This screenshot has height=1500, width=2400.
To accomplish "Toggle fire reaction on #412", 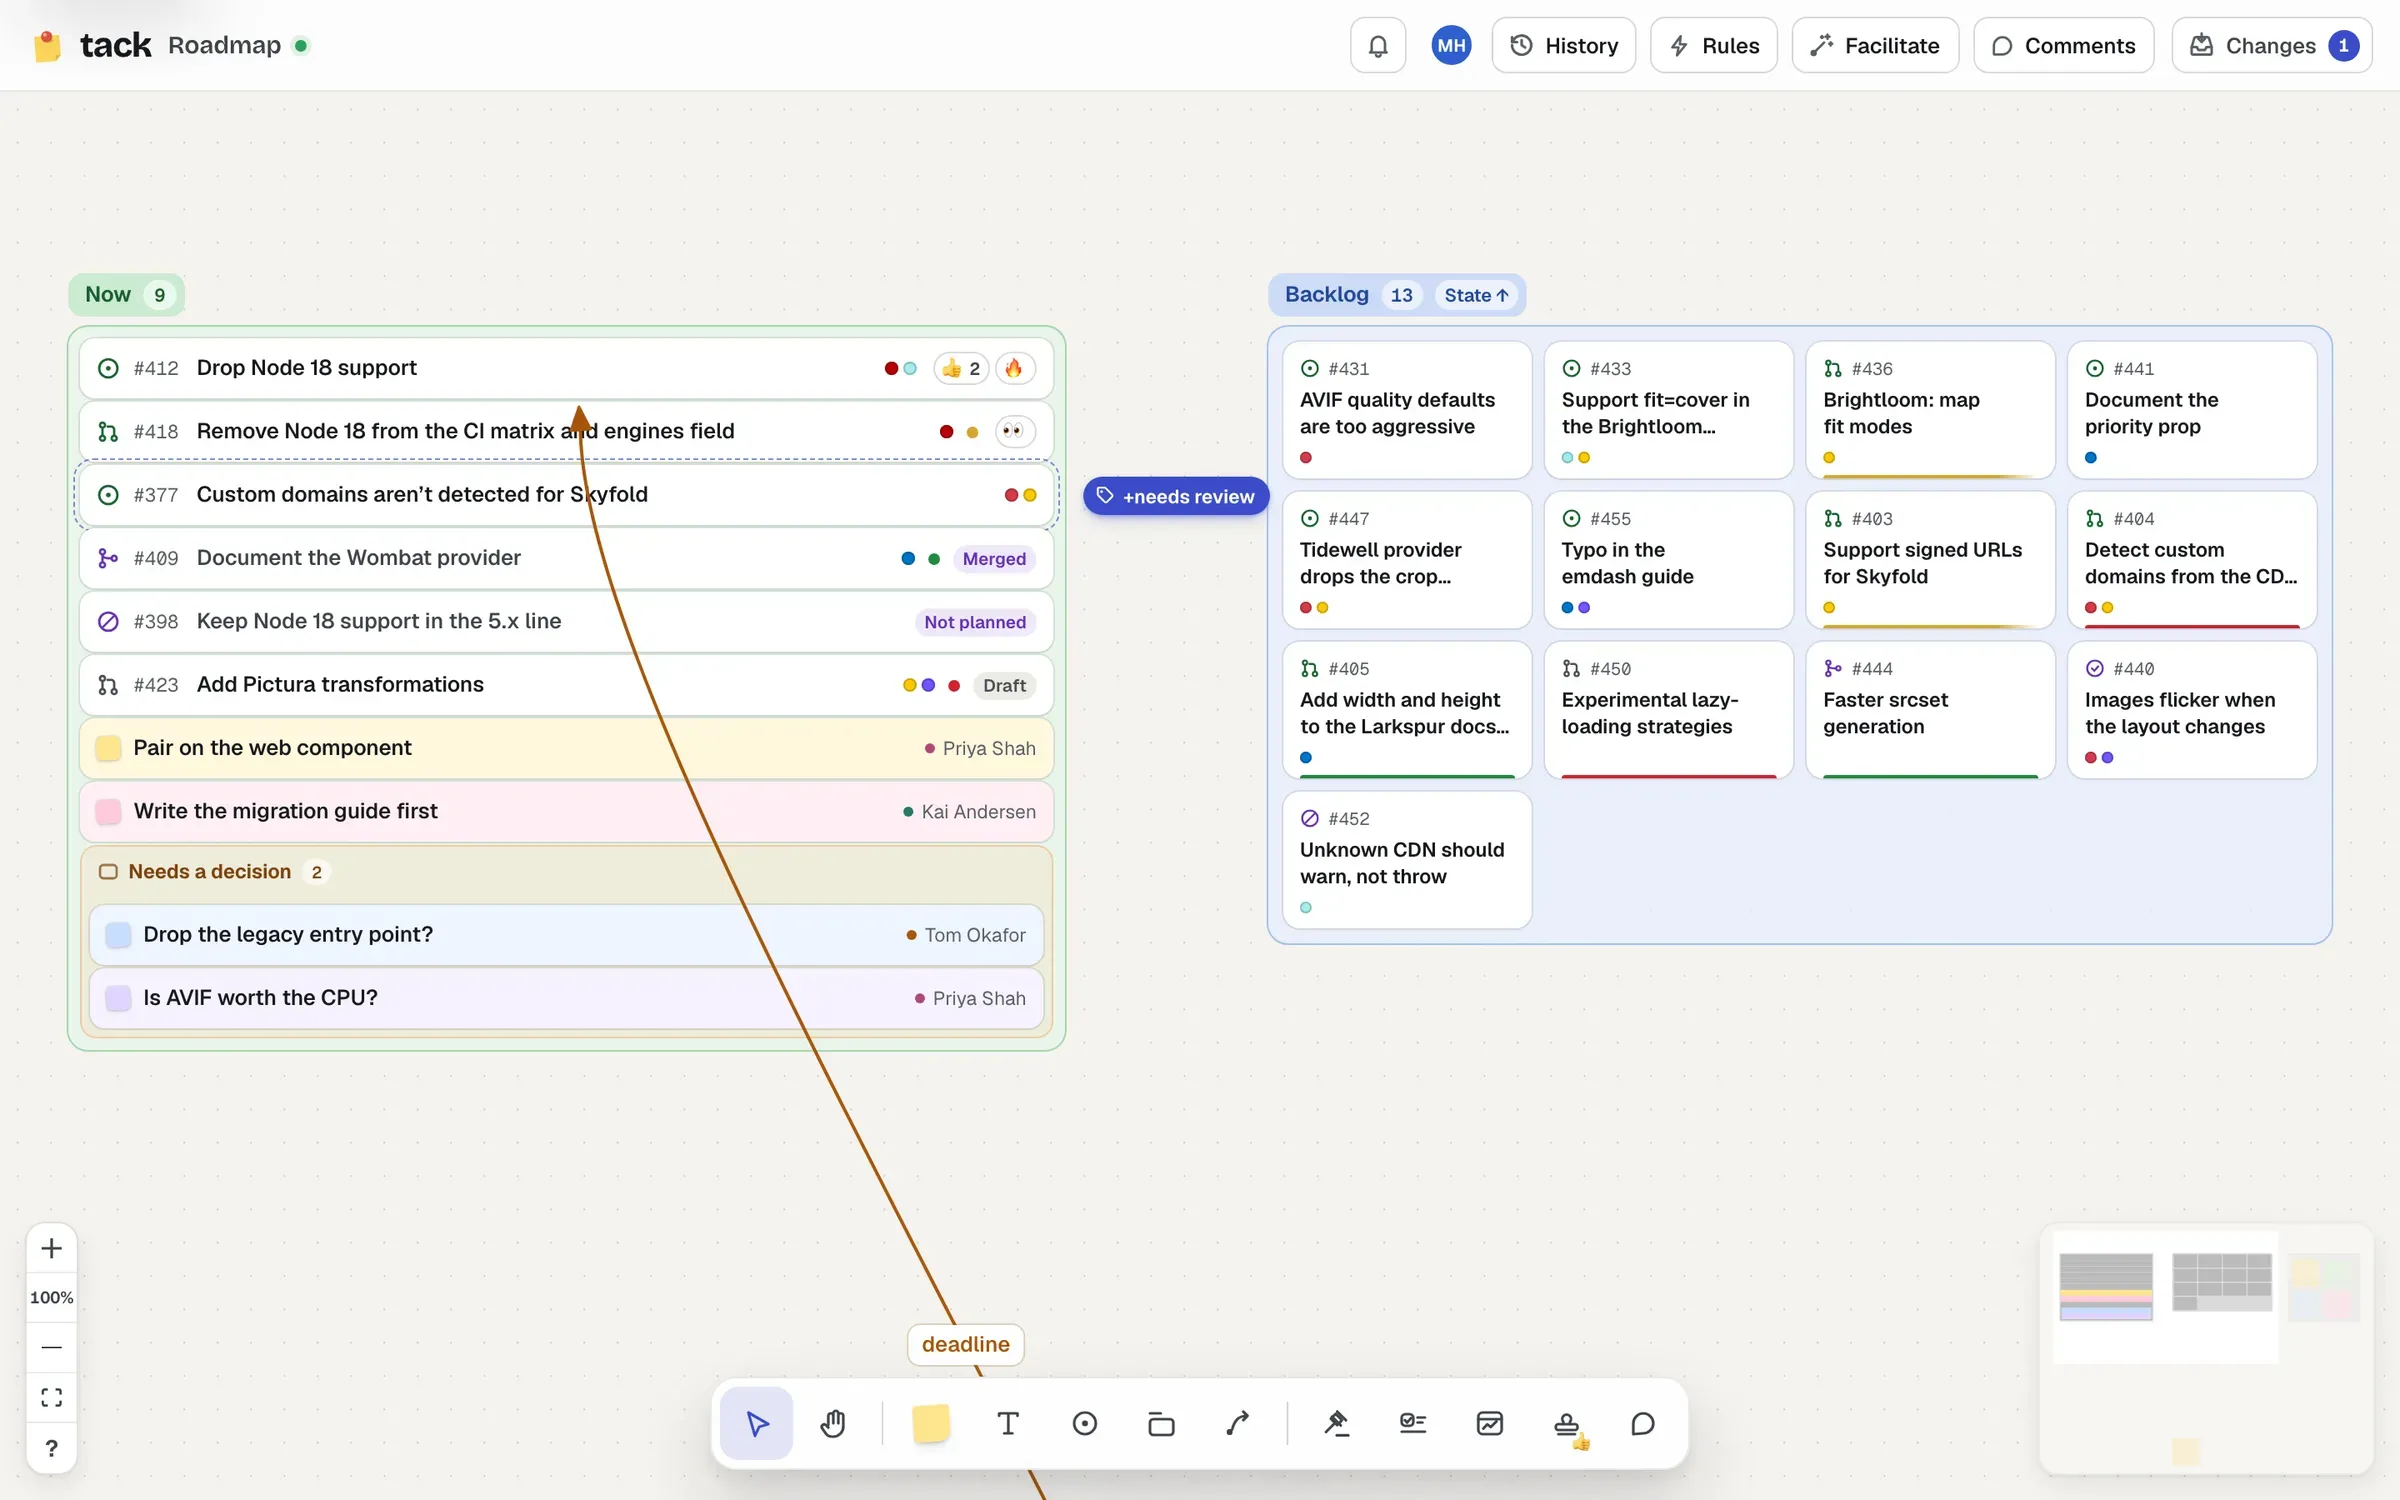I will click(x=1014, y=368).
